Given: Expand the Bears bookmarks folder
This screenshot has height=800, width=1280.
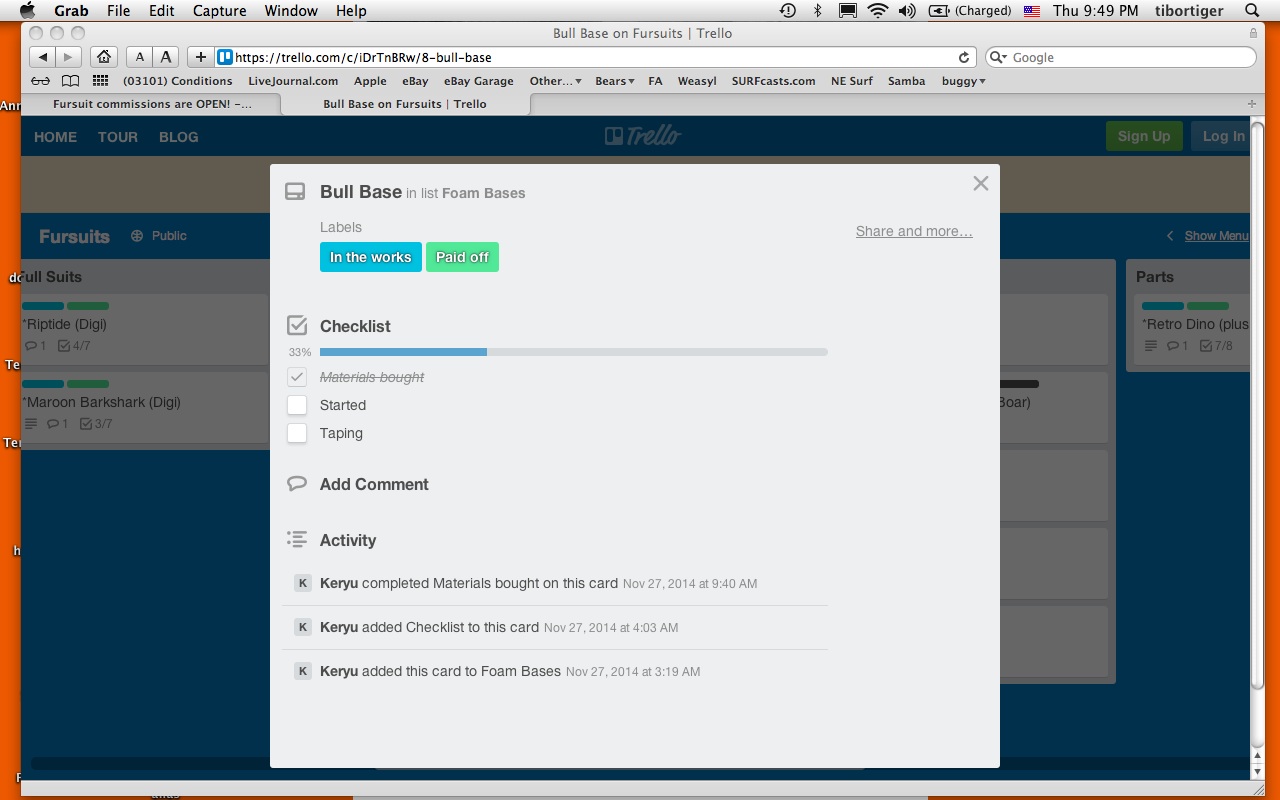Looking at the screenshot, I should [614, 81].
